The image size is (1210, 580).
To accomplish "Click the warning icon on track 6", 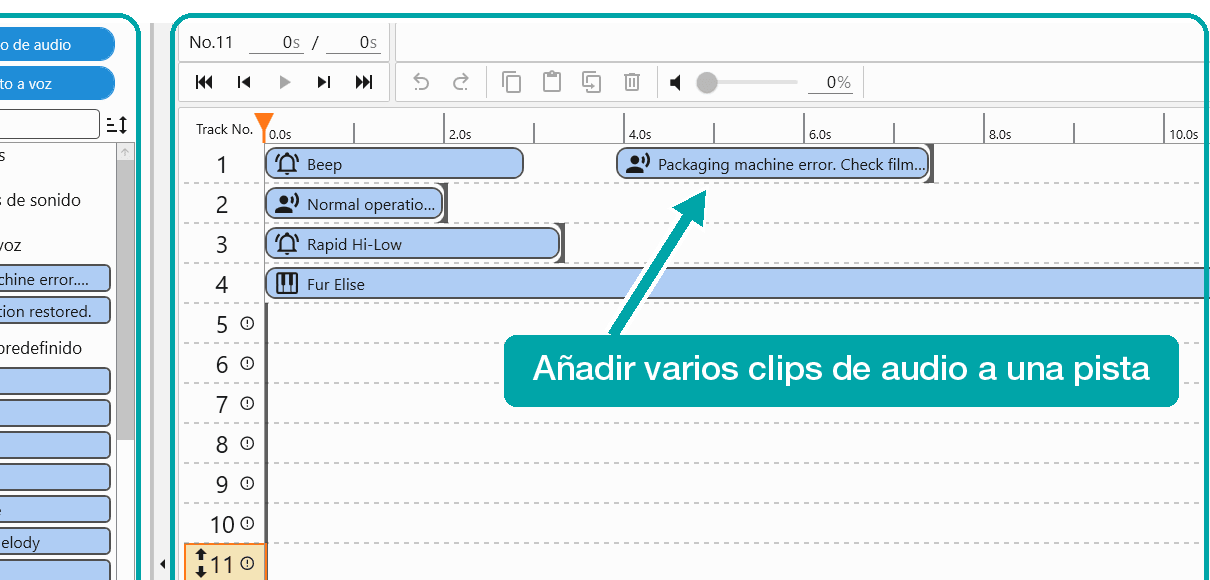I will [x=247, y=364].
